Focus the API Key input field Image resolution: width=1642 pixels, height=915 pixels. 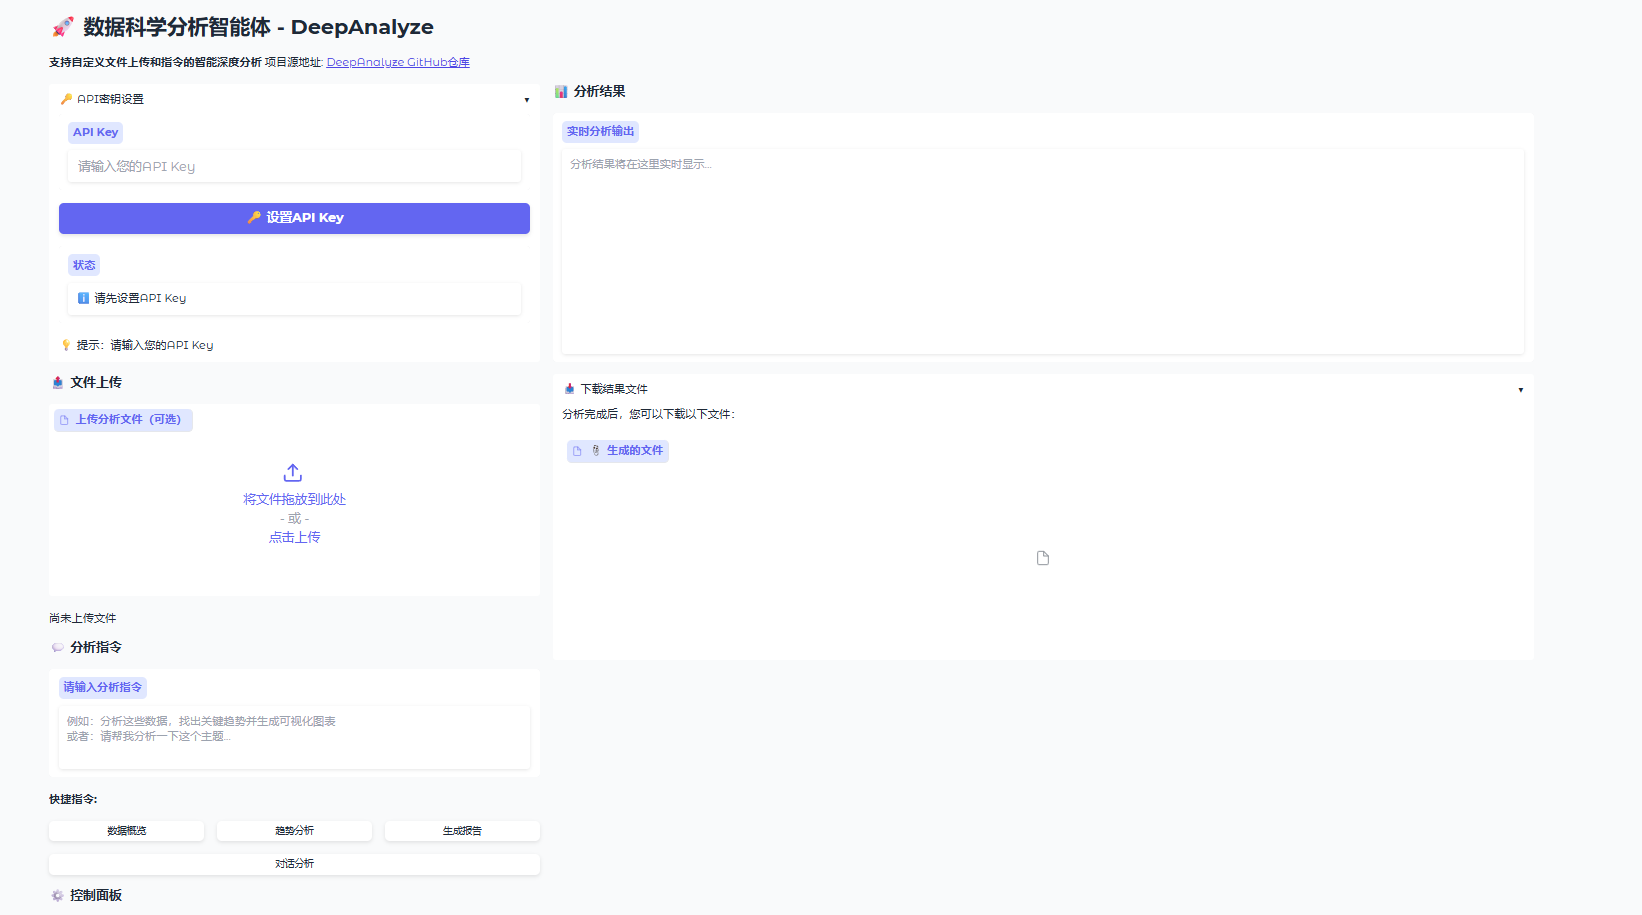pyautogui.click(x=294, y=167)
